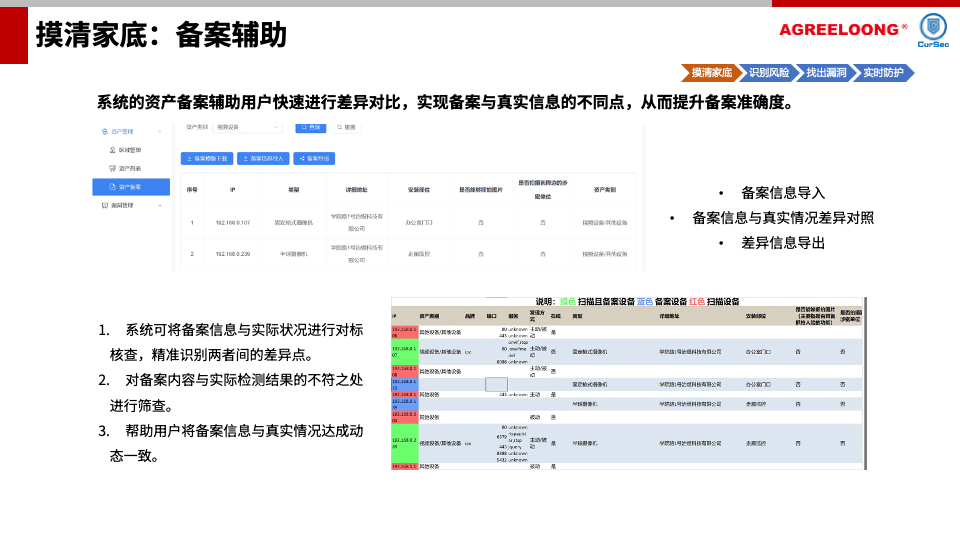Select the 找出漏洞 step arrow
The height and width of the screenshot is (540, 960).
click(825, 73)
